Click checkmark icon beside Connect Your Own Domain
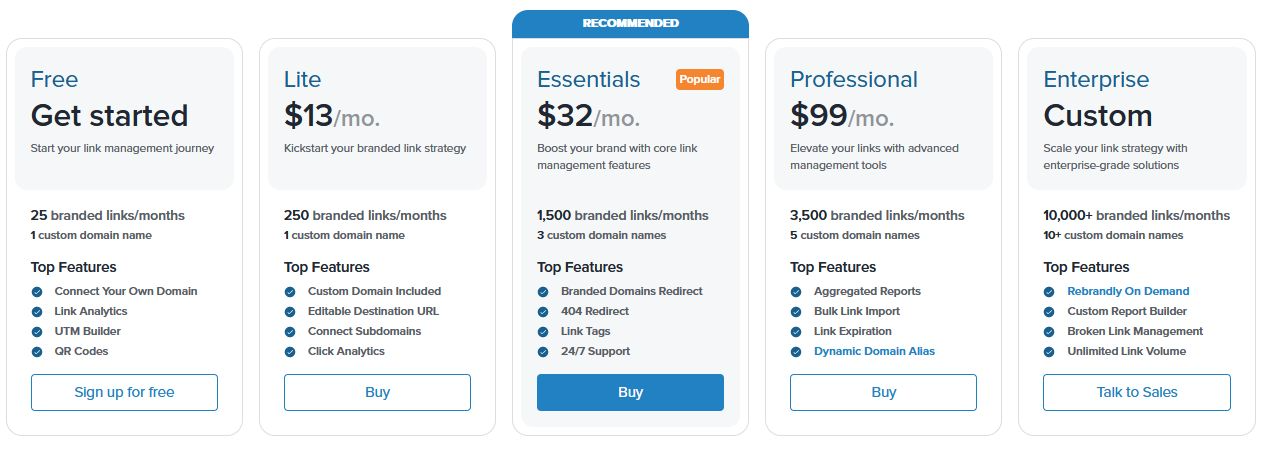The image size is (1261, 453). [x=37, y=292]
